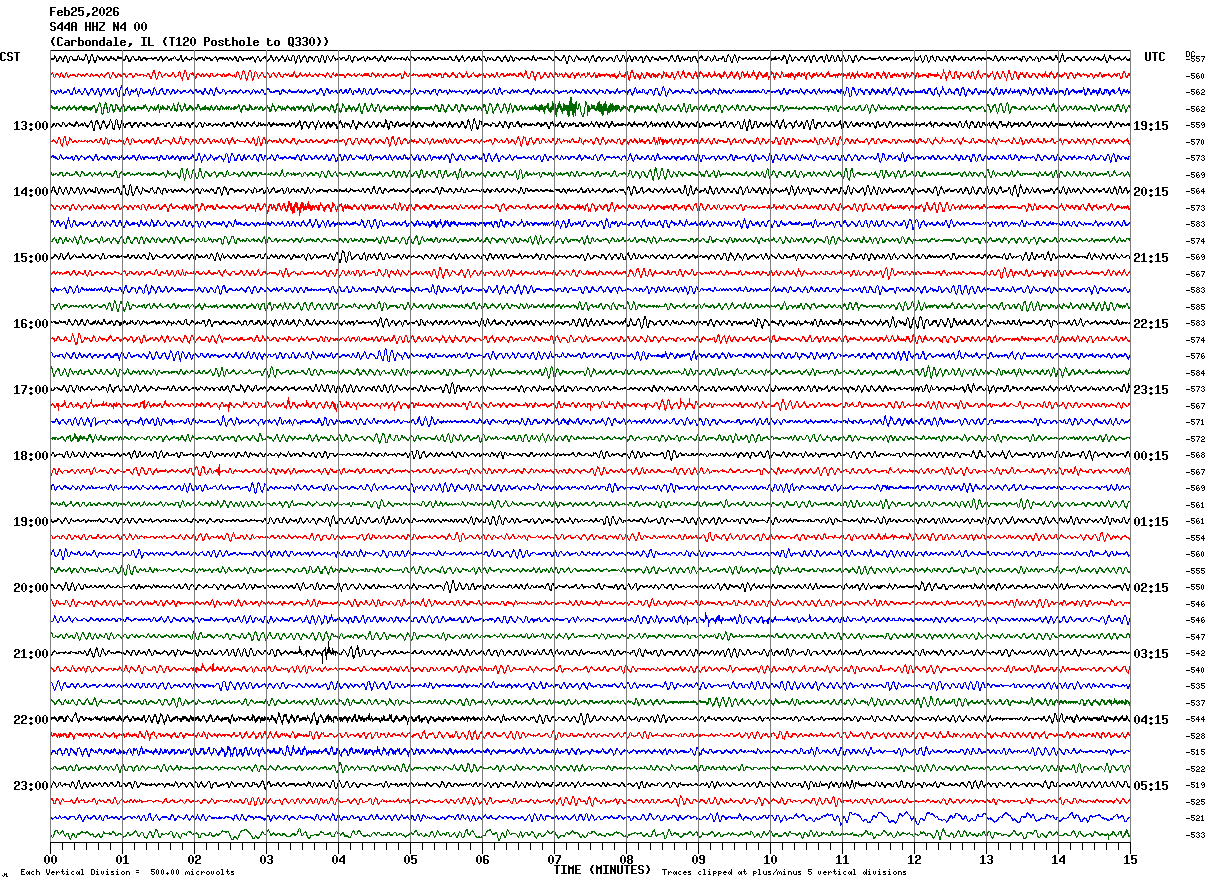The height and width of the screenshot is (886, 1210).
Task: Click the TIME (MINUTES) axis title
Action: click(x=602, y=870)
